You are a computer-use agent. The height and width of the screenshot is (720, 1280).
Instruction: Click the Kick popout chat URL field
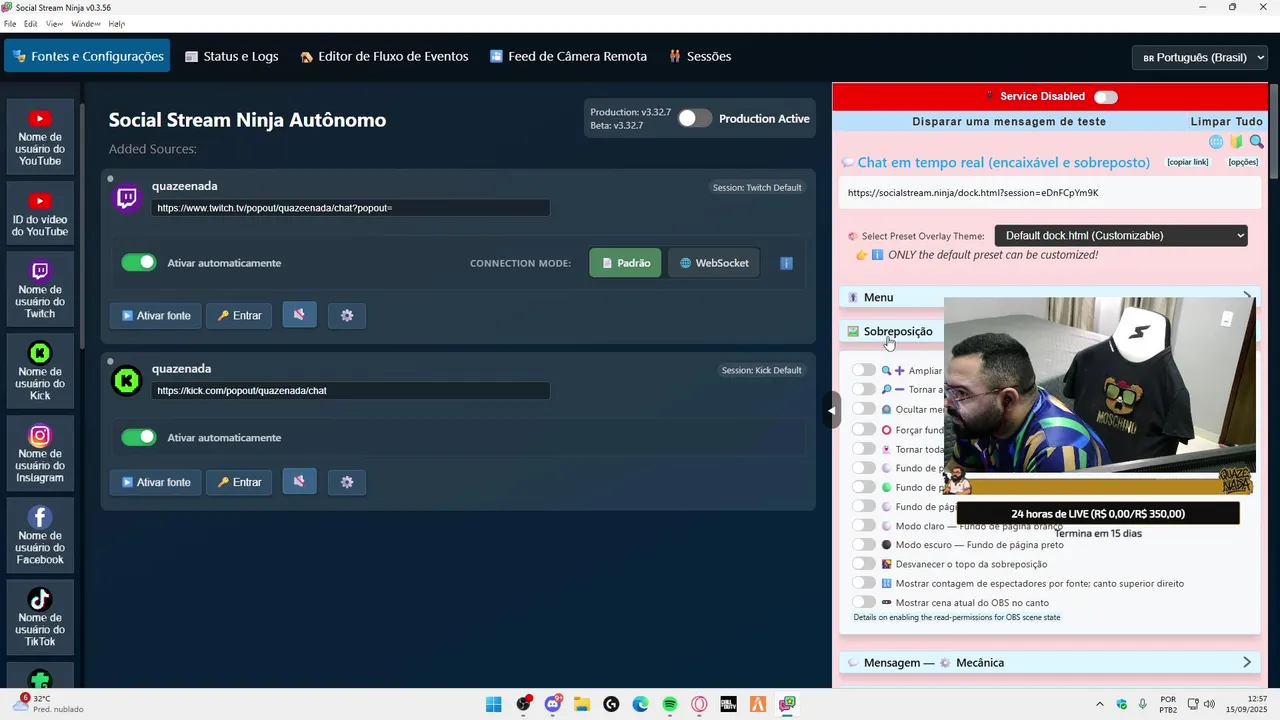[351, 391]
